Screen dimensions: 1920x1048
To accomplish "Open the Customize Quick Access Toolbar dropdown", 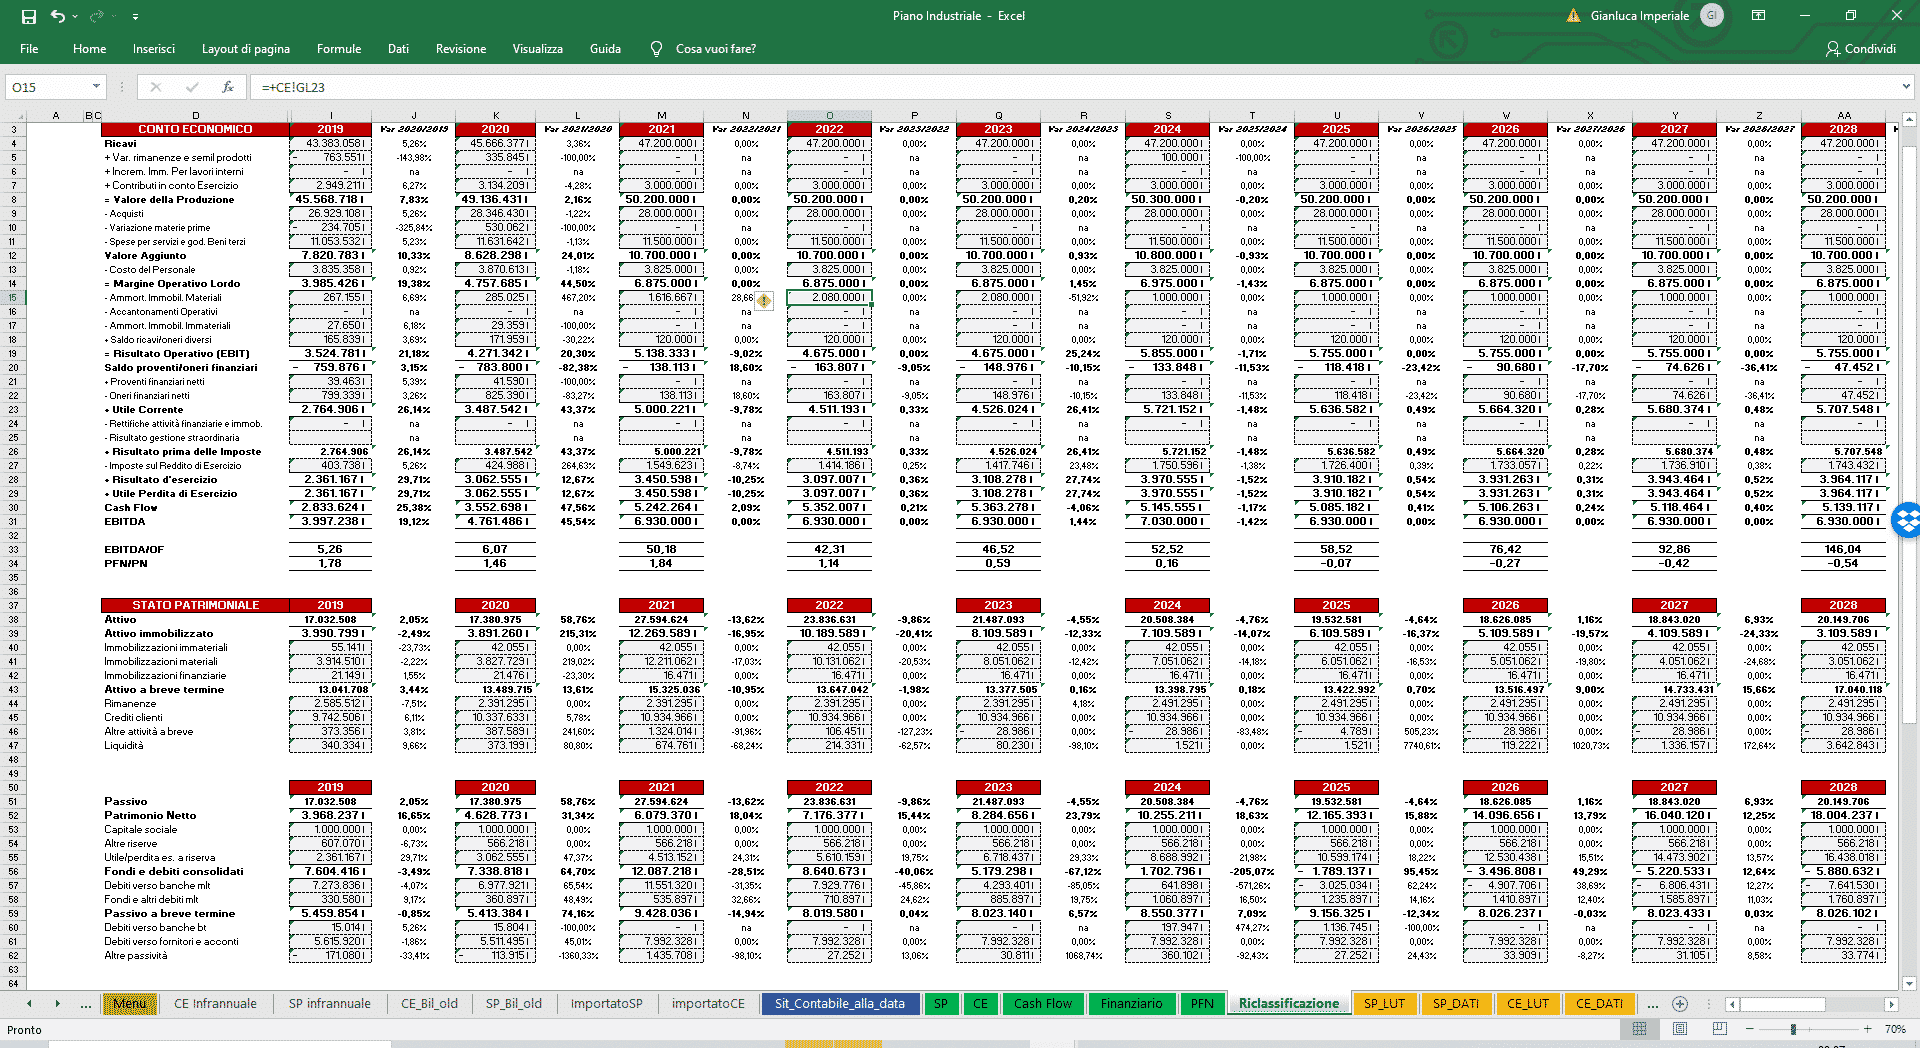I will pyautogui.click(x=135, y=16).
